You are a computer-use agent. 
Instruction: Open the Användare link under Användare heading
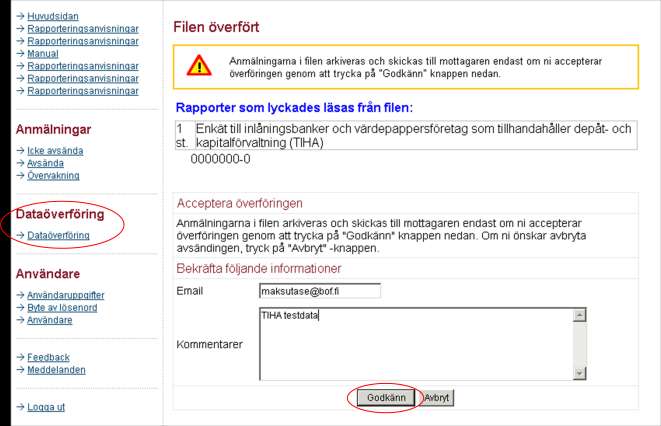(49, 320)
